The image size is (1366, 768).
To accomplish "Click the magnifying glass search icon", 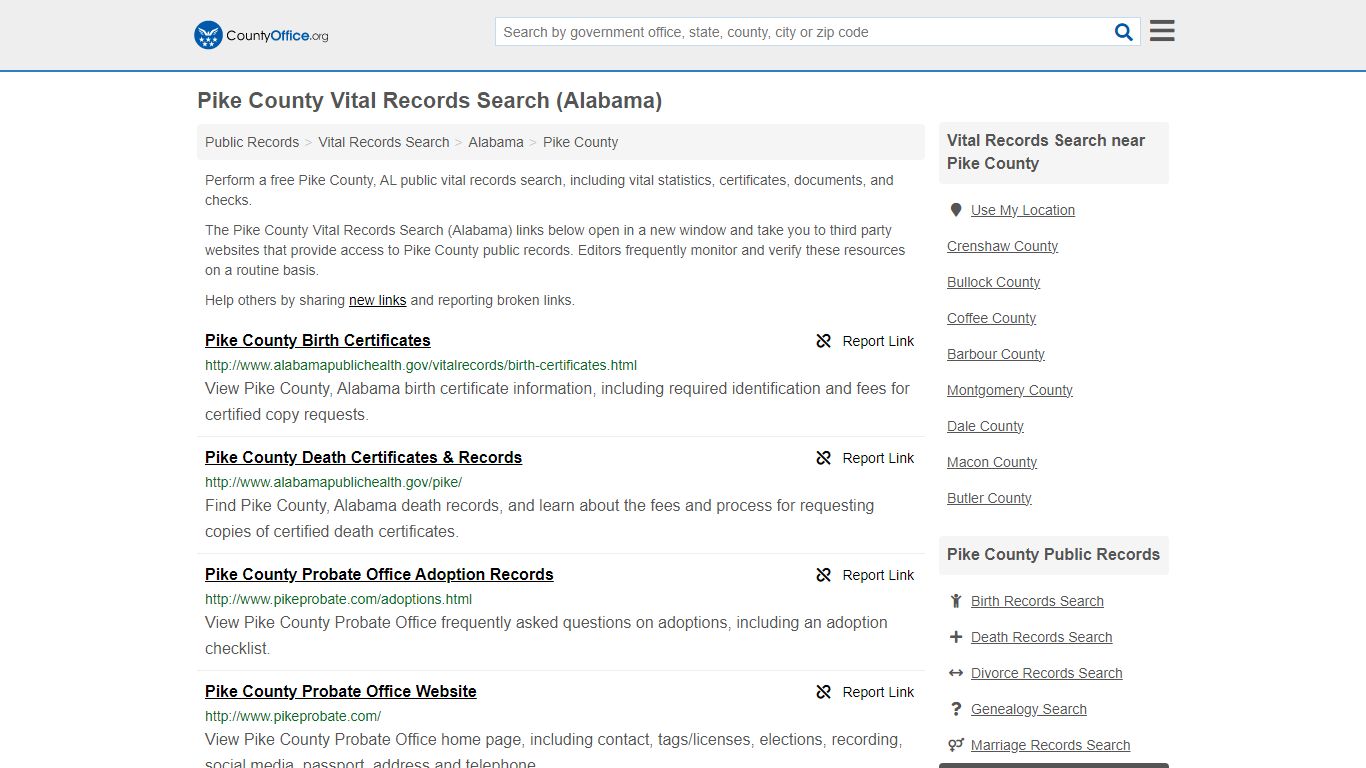I will tap(1124, 32).
